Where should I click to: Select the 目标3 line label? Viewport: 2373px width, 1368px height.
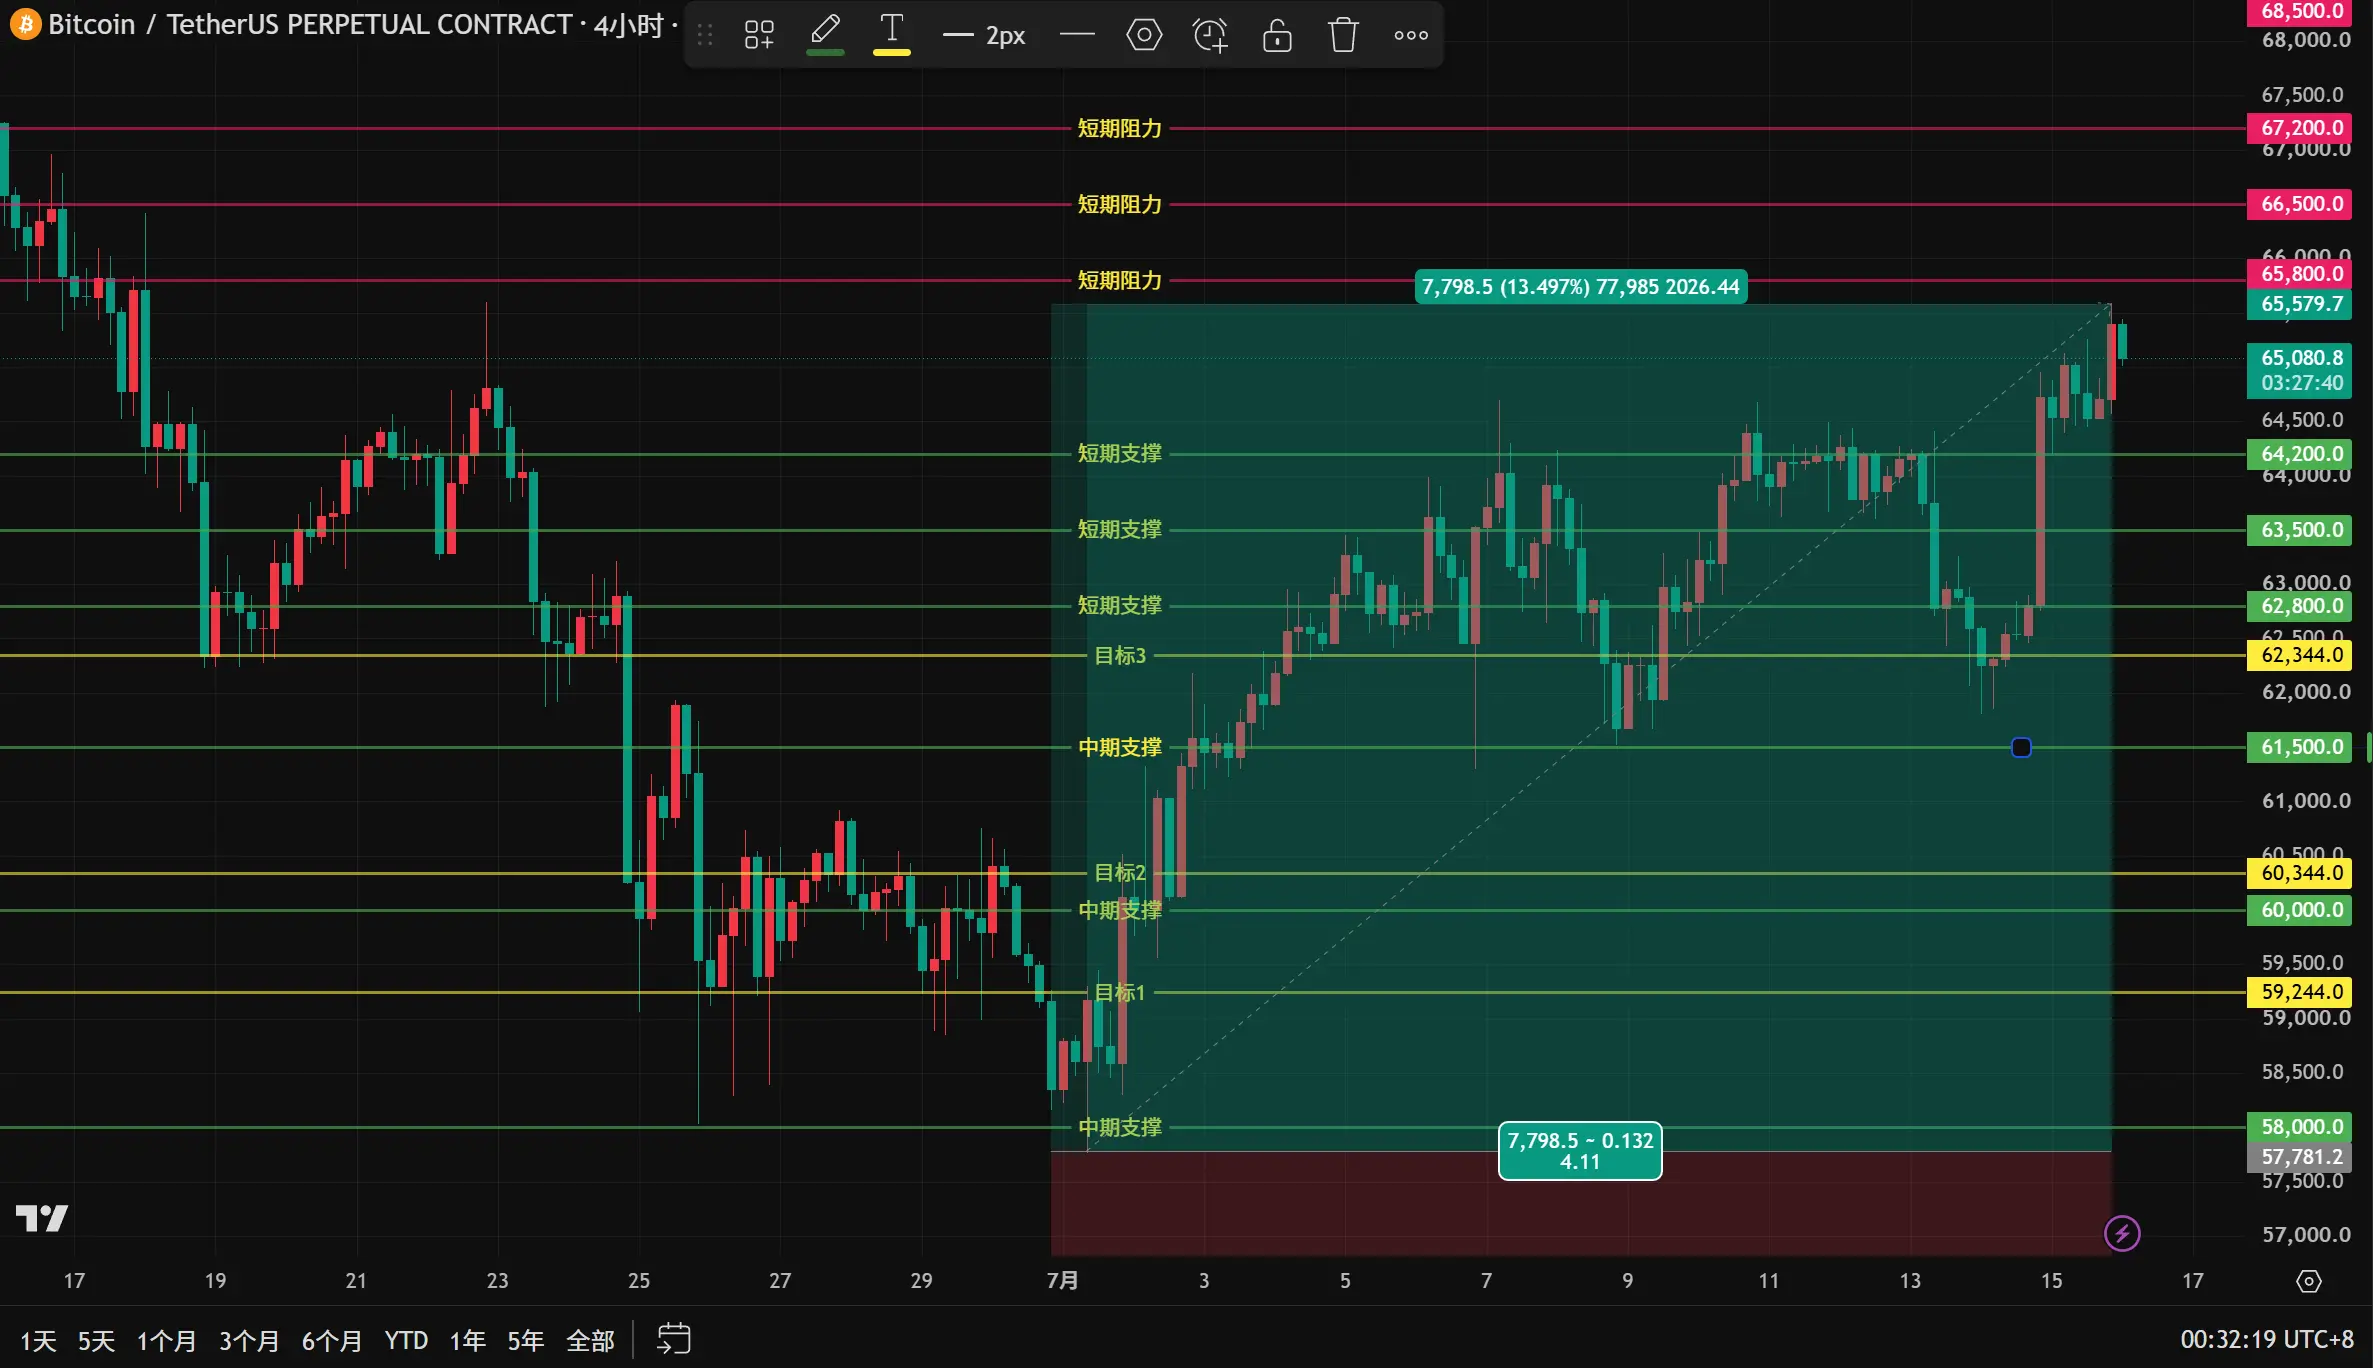[x=1120, y=656]
